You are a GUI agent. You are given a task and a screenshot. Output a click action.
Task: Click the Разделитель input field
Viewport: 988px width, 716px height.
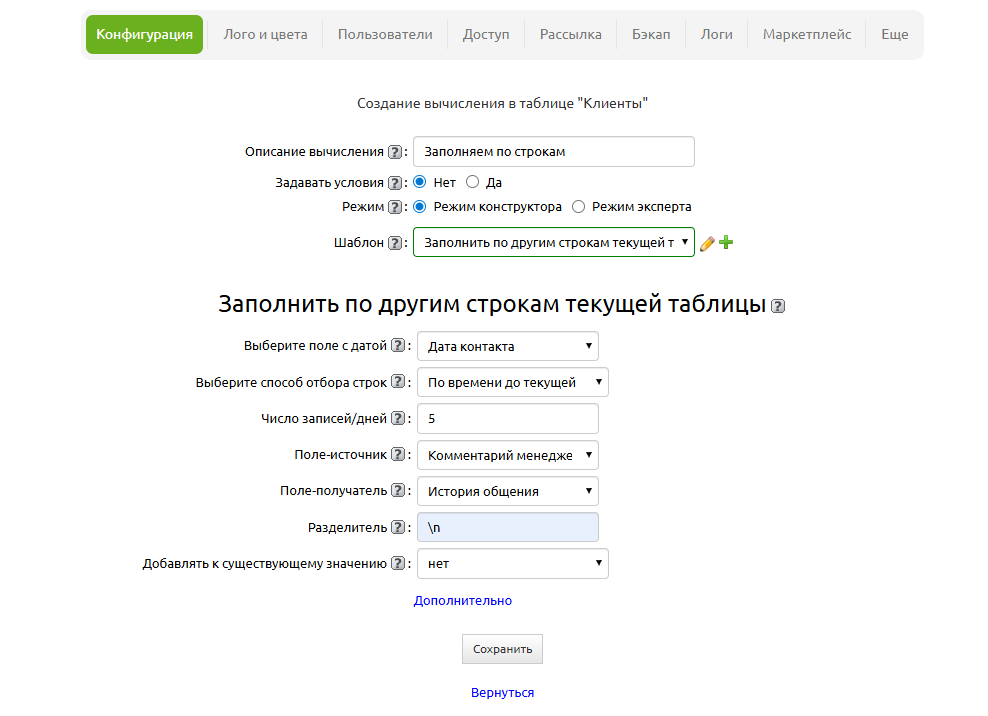pos(508,528)
